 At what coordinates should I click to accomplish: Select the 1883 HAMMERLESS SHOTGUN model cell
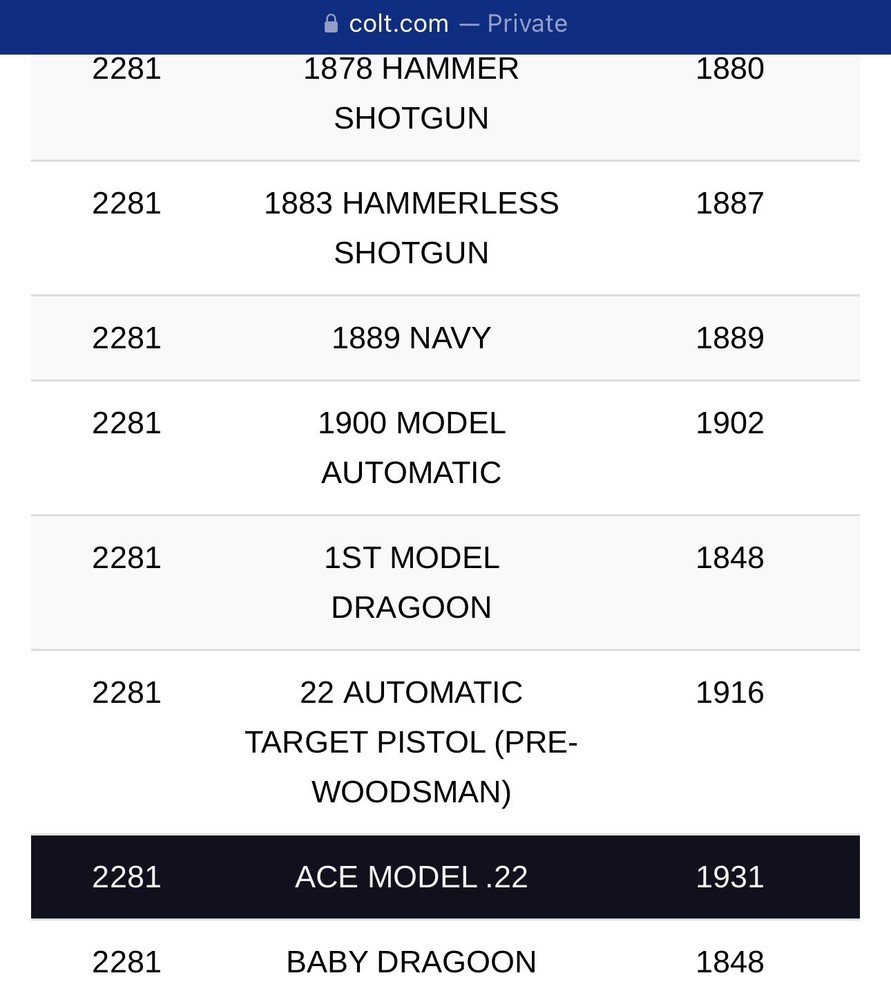[x=411, y=227]
